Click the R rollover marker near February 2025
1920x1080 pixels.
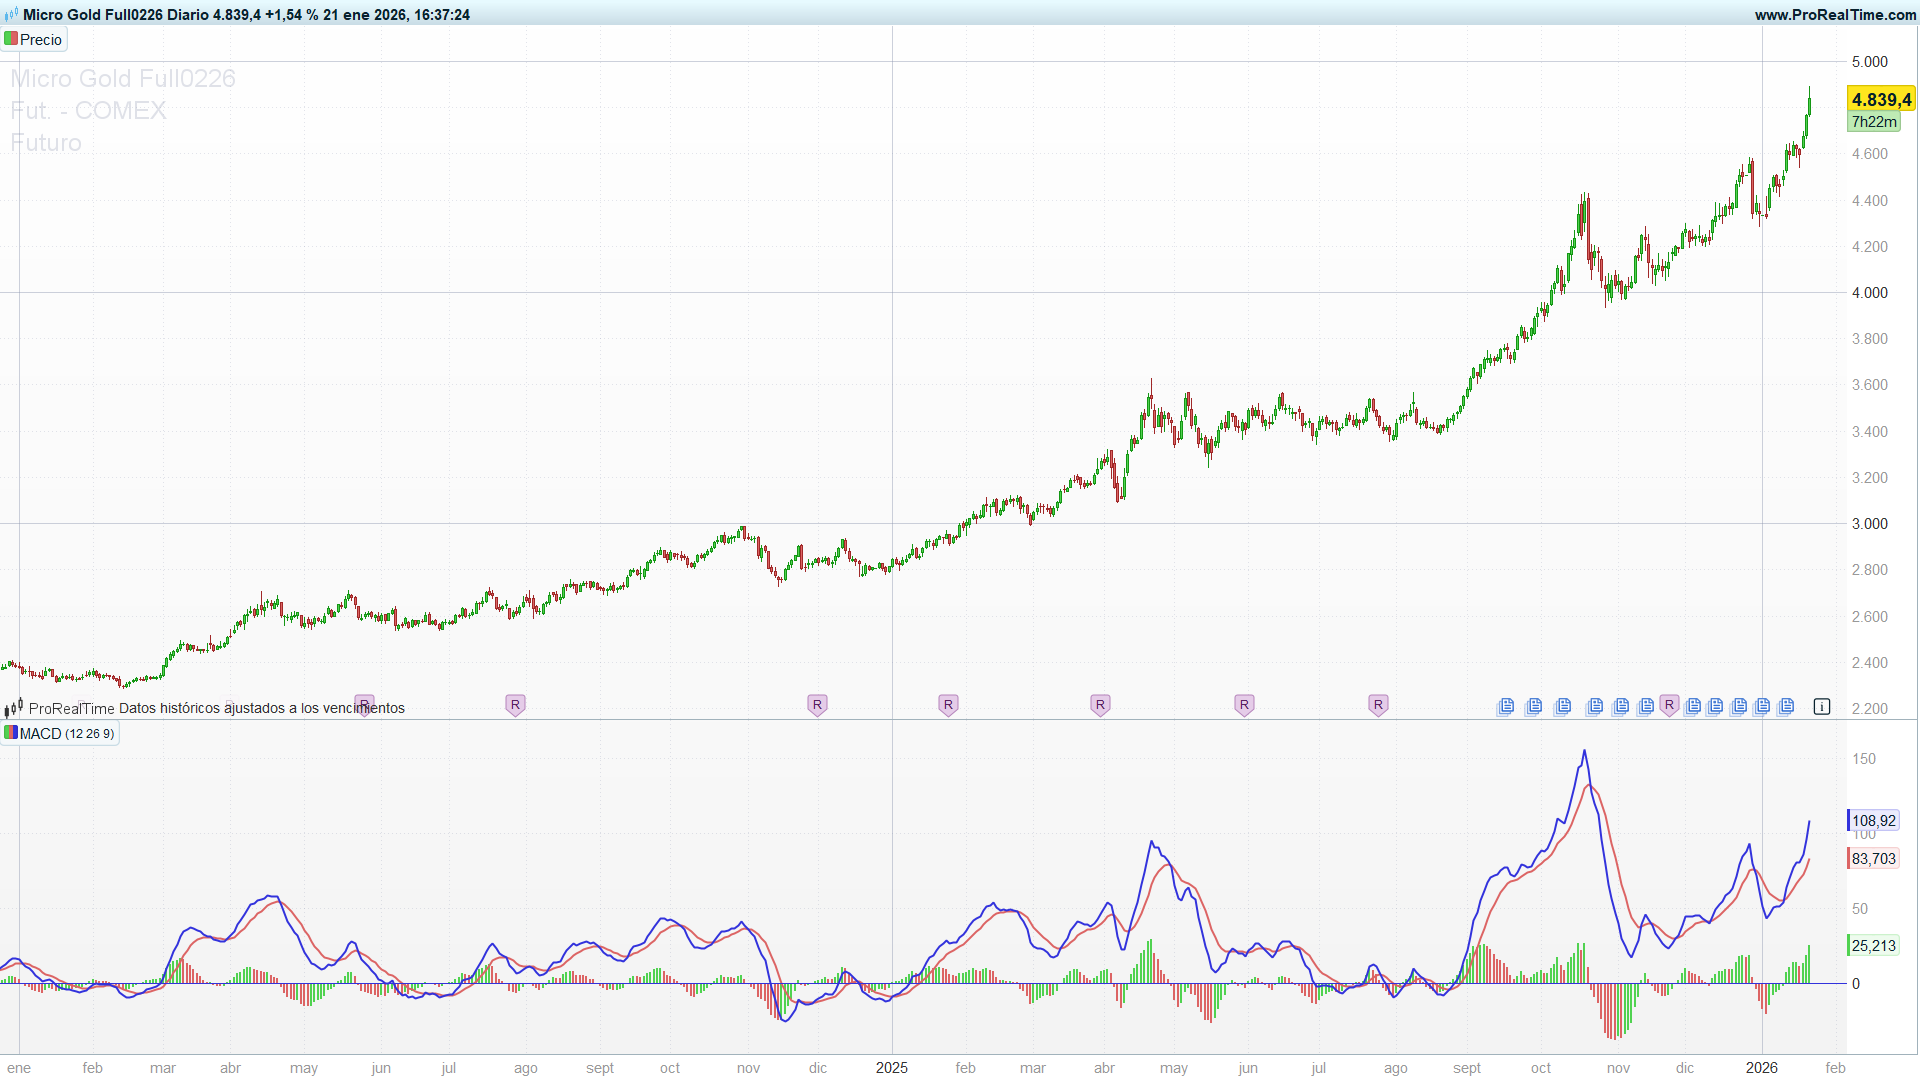point(948,705)
